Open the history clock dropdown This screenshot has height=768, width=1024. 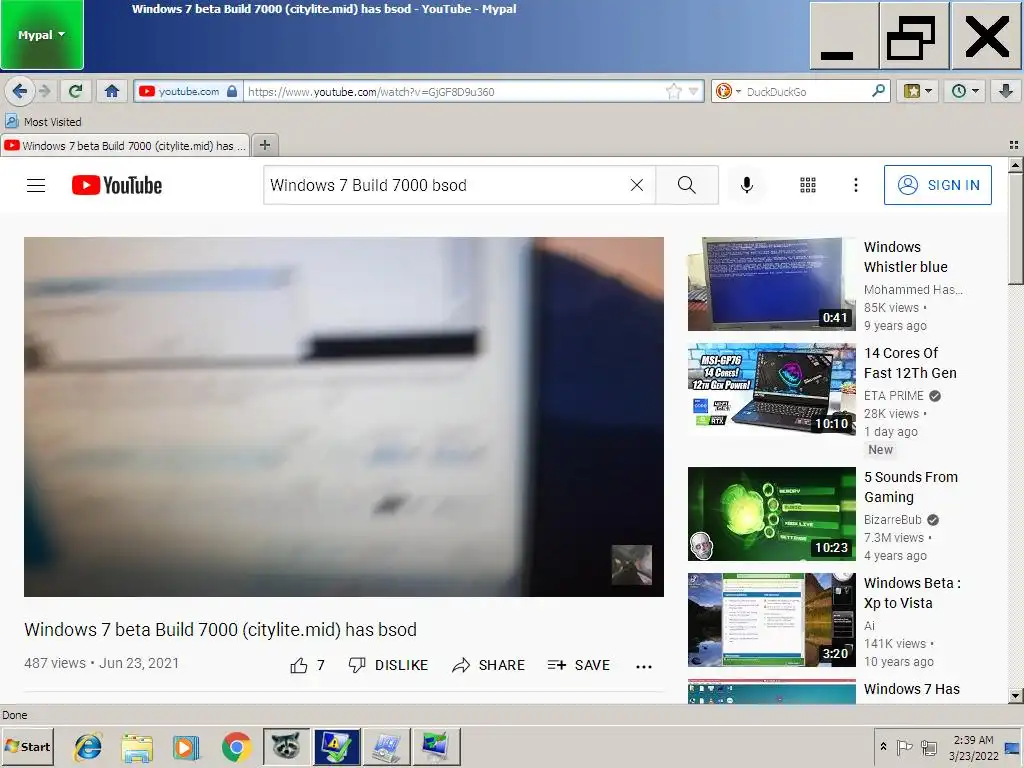[x=965, y=91]
